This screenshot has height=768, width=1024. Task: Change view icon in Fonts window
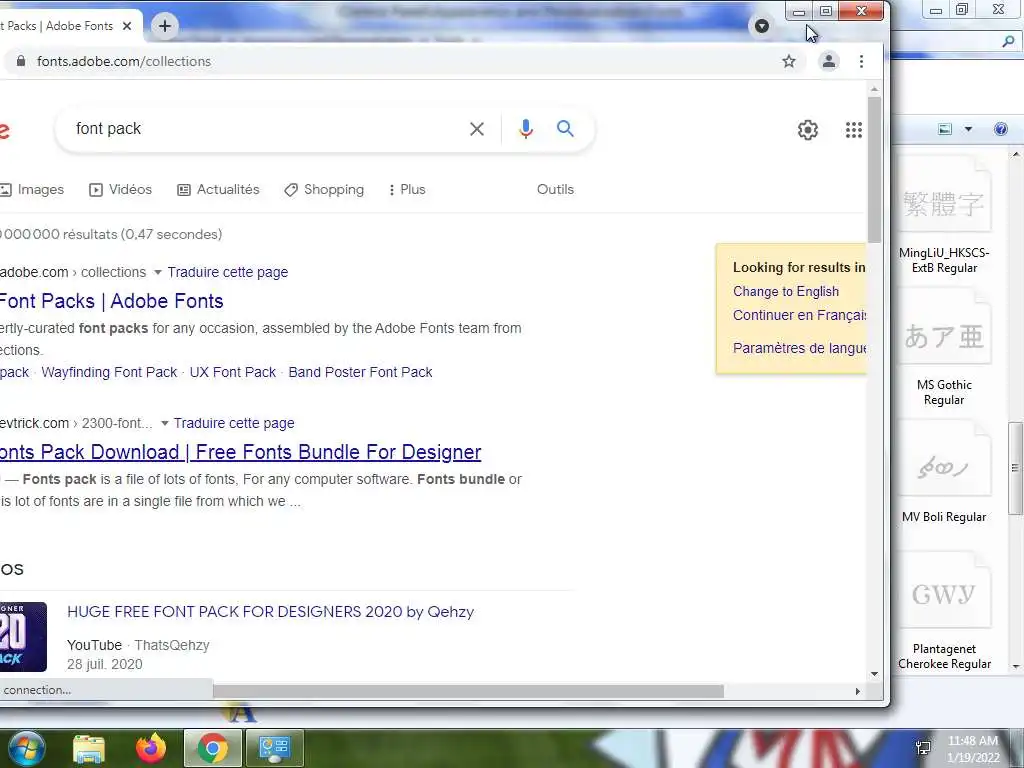(945, 129)
